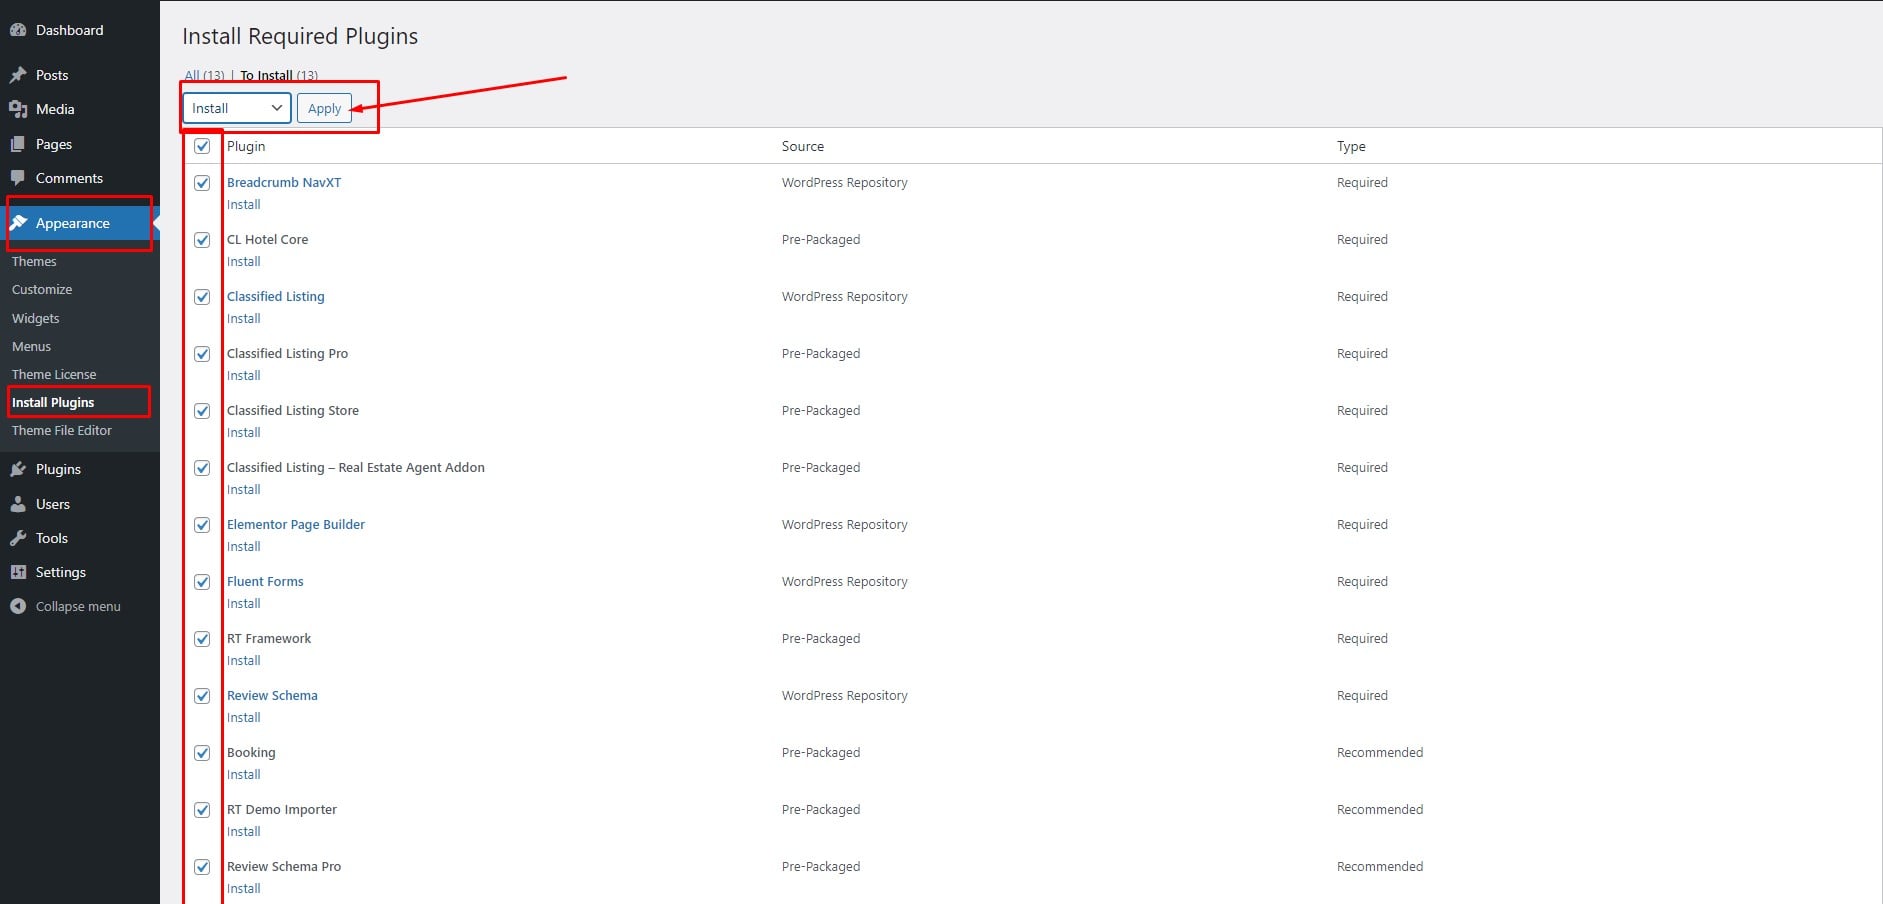The height and width of the screenshot is (904, 1883).
Task: Open the Media menu
Action: (55, 109)
